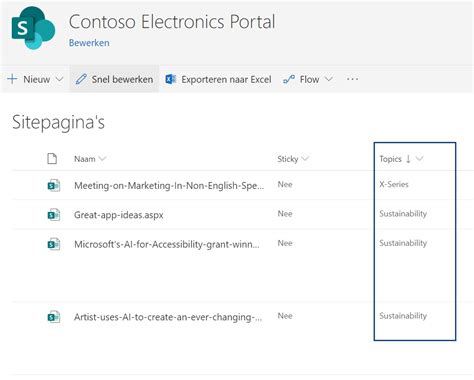The image size is (474, 380).
Task: Click page icon for Great-app-ideas.aspx
Action: click(54, 215)
